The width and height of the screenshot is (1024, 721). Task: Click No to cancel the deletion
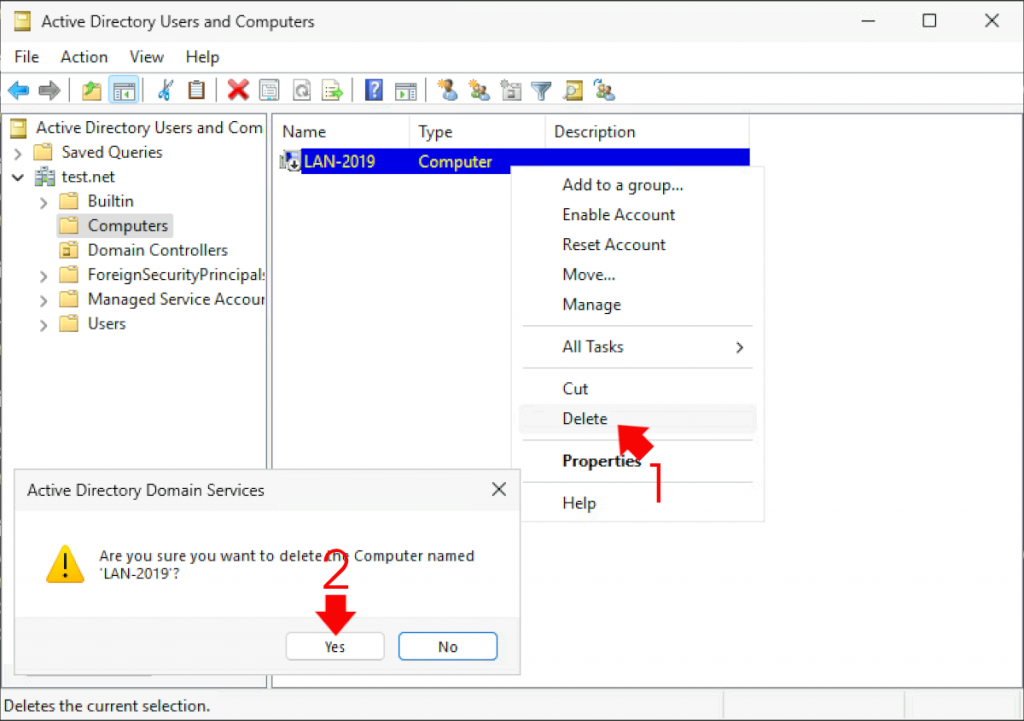[x=447, y=646]
